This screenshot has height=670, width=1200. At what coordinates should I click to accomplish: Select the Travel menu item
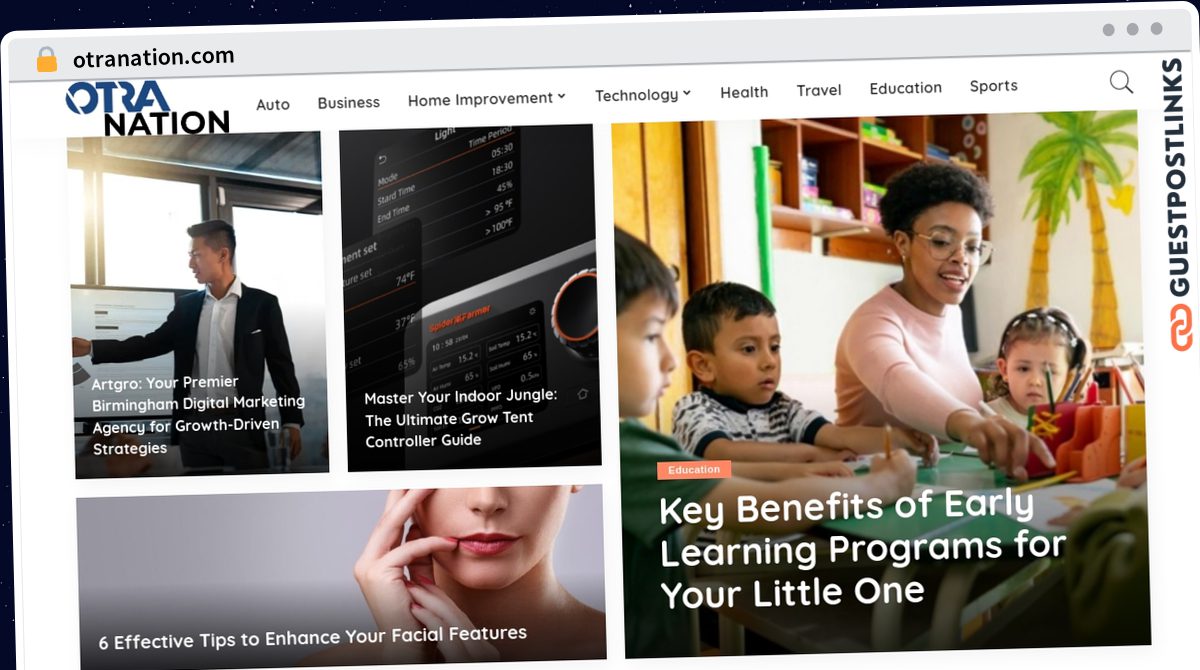(819, 90)
